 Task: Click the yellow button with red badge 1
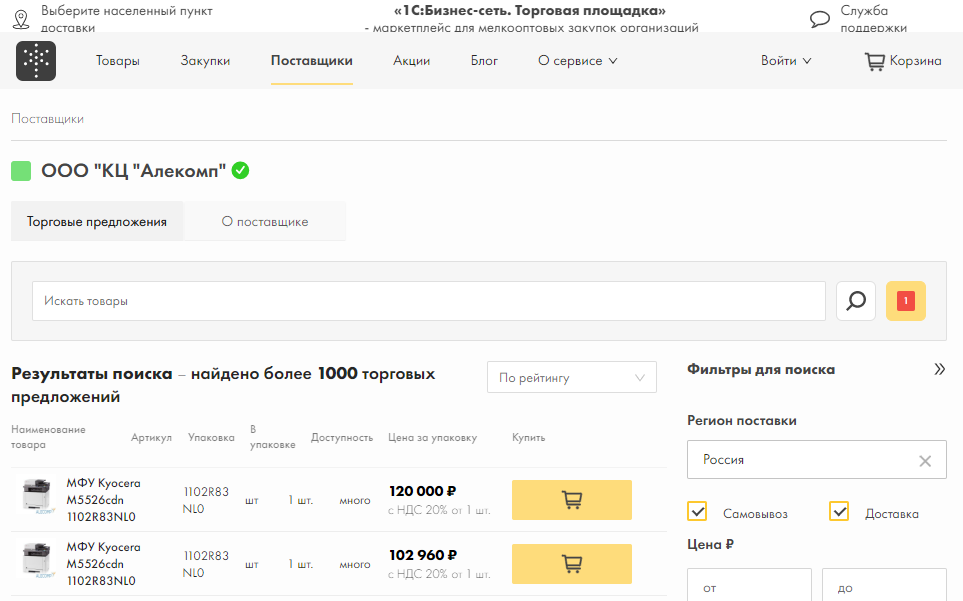click(905, 301)
